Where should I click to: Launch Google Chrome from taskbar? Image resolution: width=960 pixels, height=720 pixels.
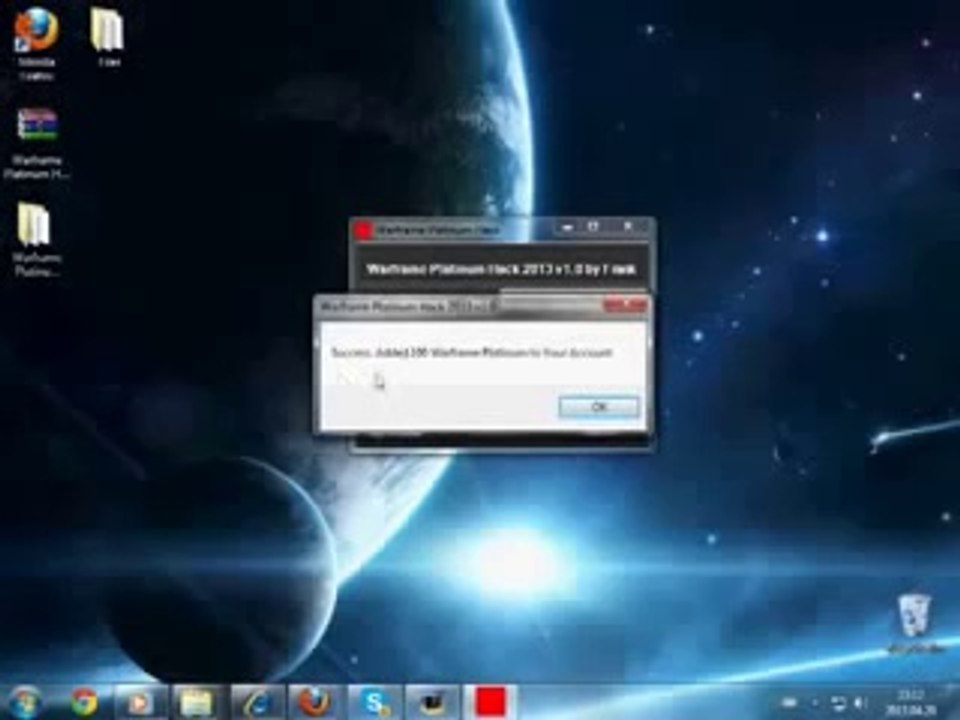(84, 702)
